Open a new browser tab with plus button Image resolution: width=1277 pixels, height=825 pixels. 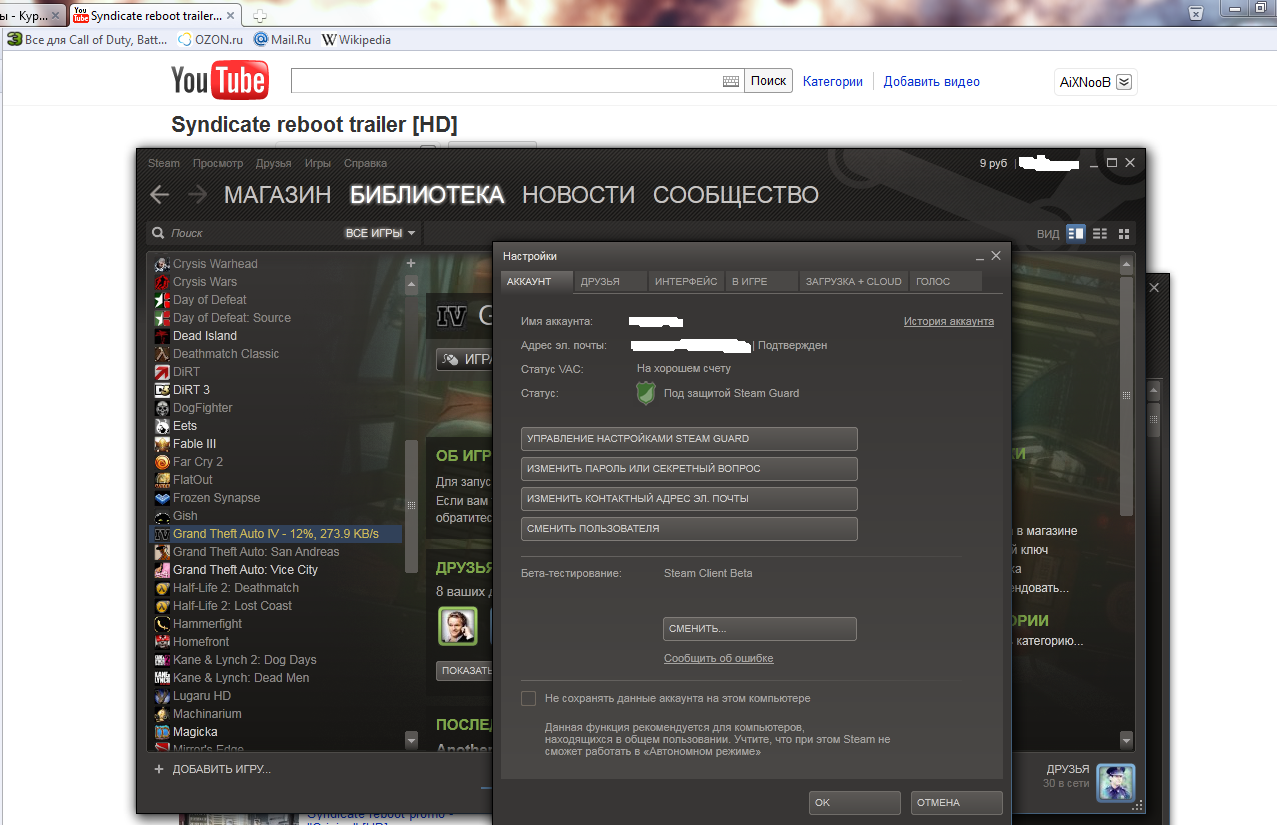(x=260, y=15)
